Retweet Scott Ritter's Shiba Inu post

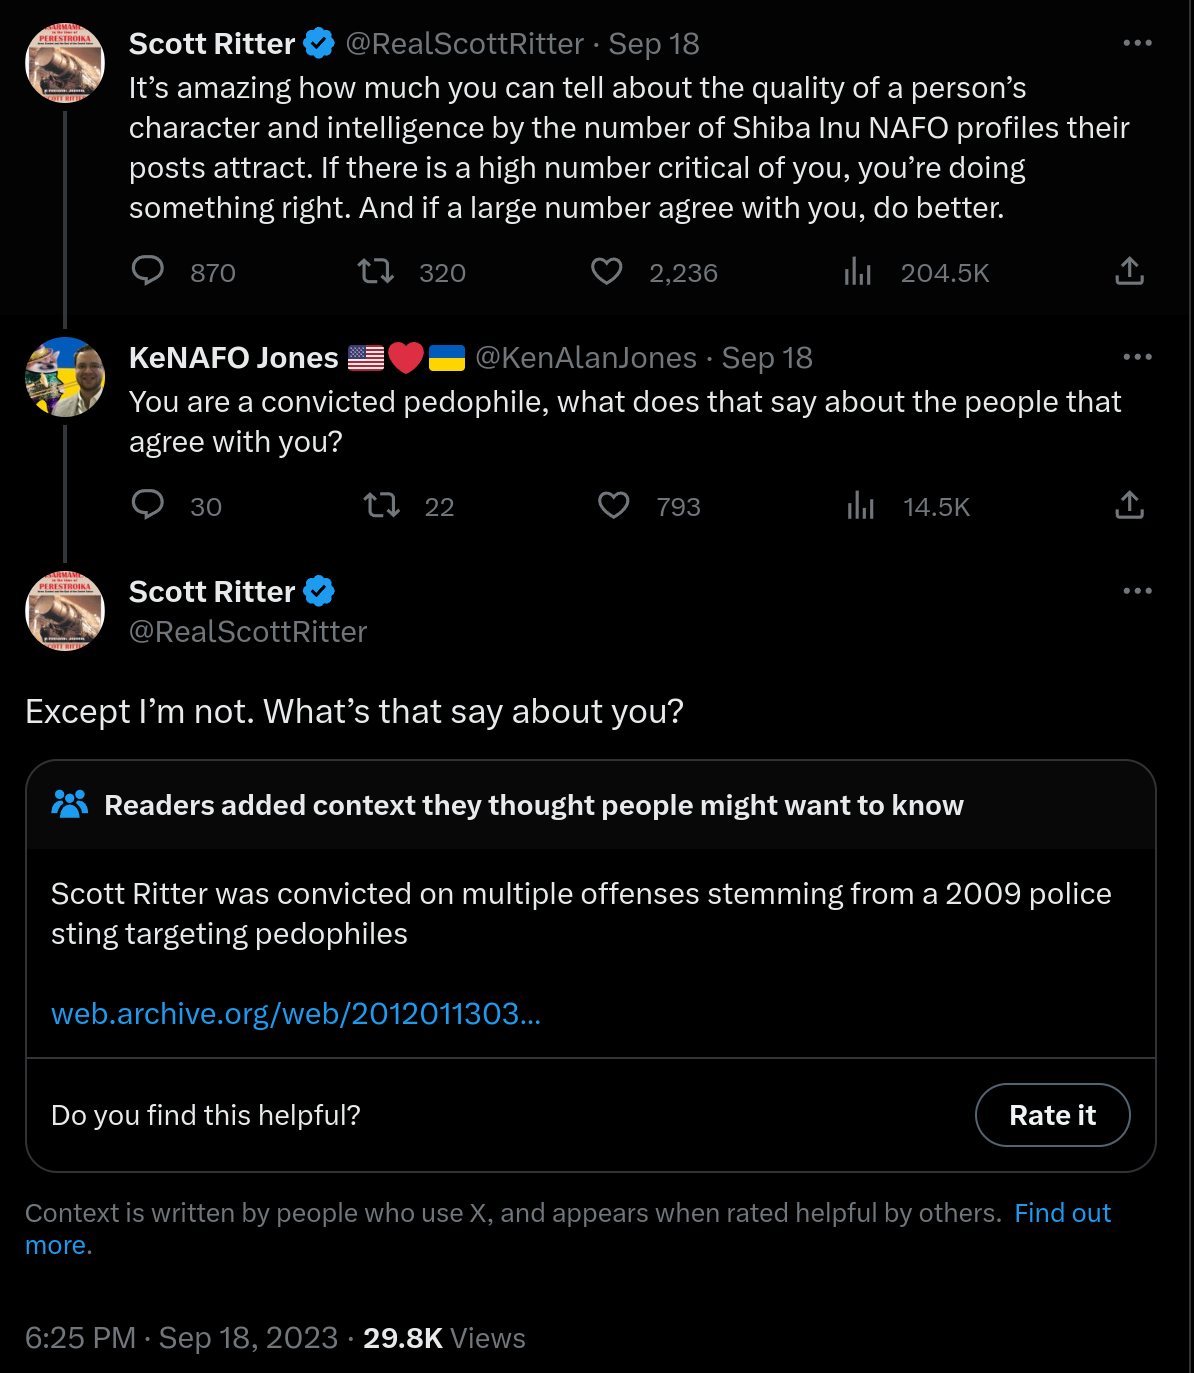(376, 271)
